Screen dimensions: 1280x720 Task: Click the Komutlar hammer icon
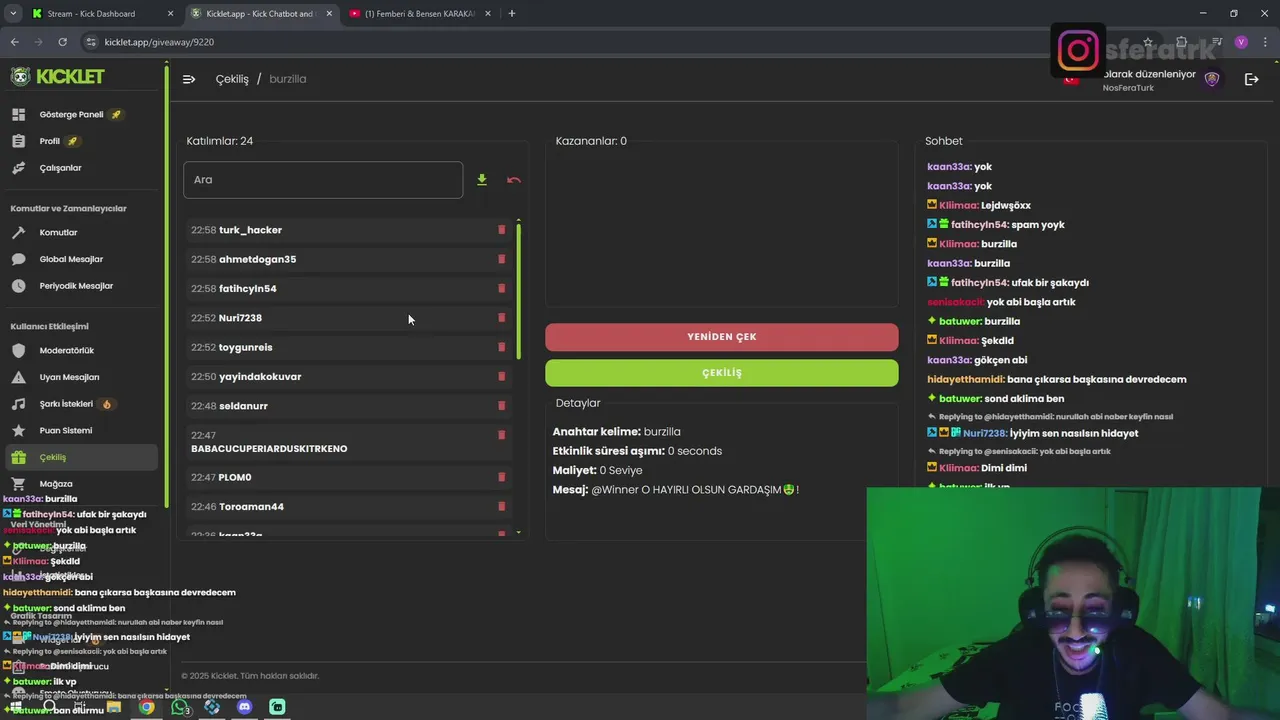[x=18, y=233]
